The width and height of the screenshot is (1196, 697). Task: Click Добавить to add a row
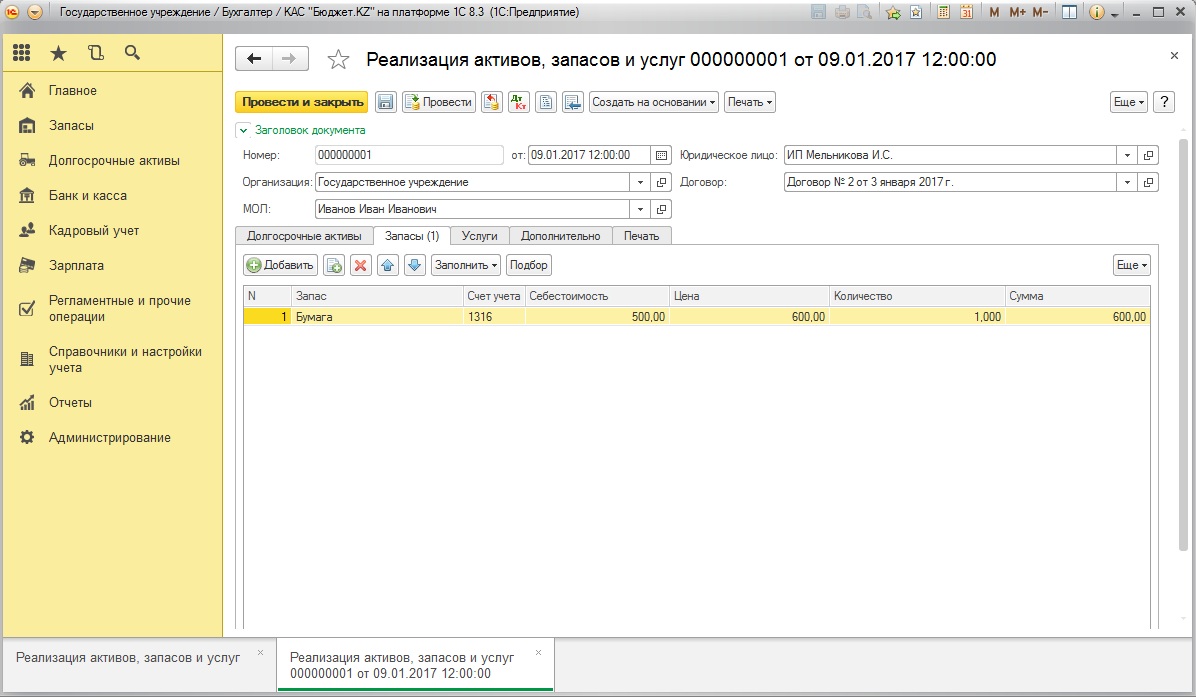[280, 265]
